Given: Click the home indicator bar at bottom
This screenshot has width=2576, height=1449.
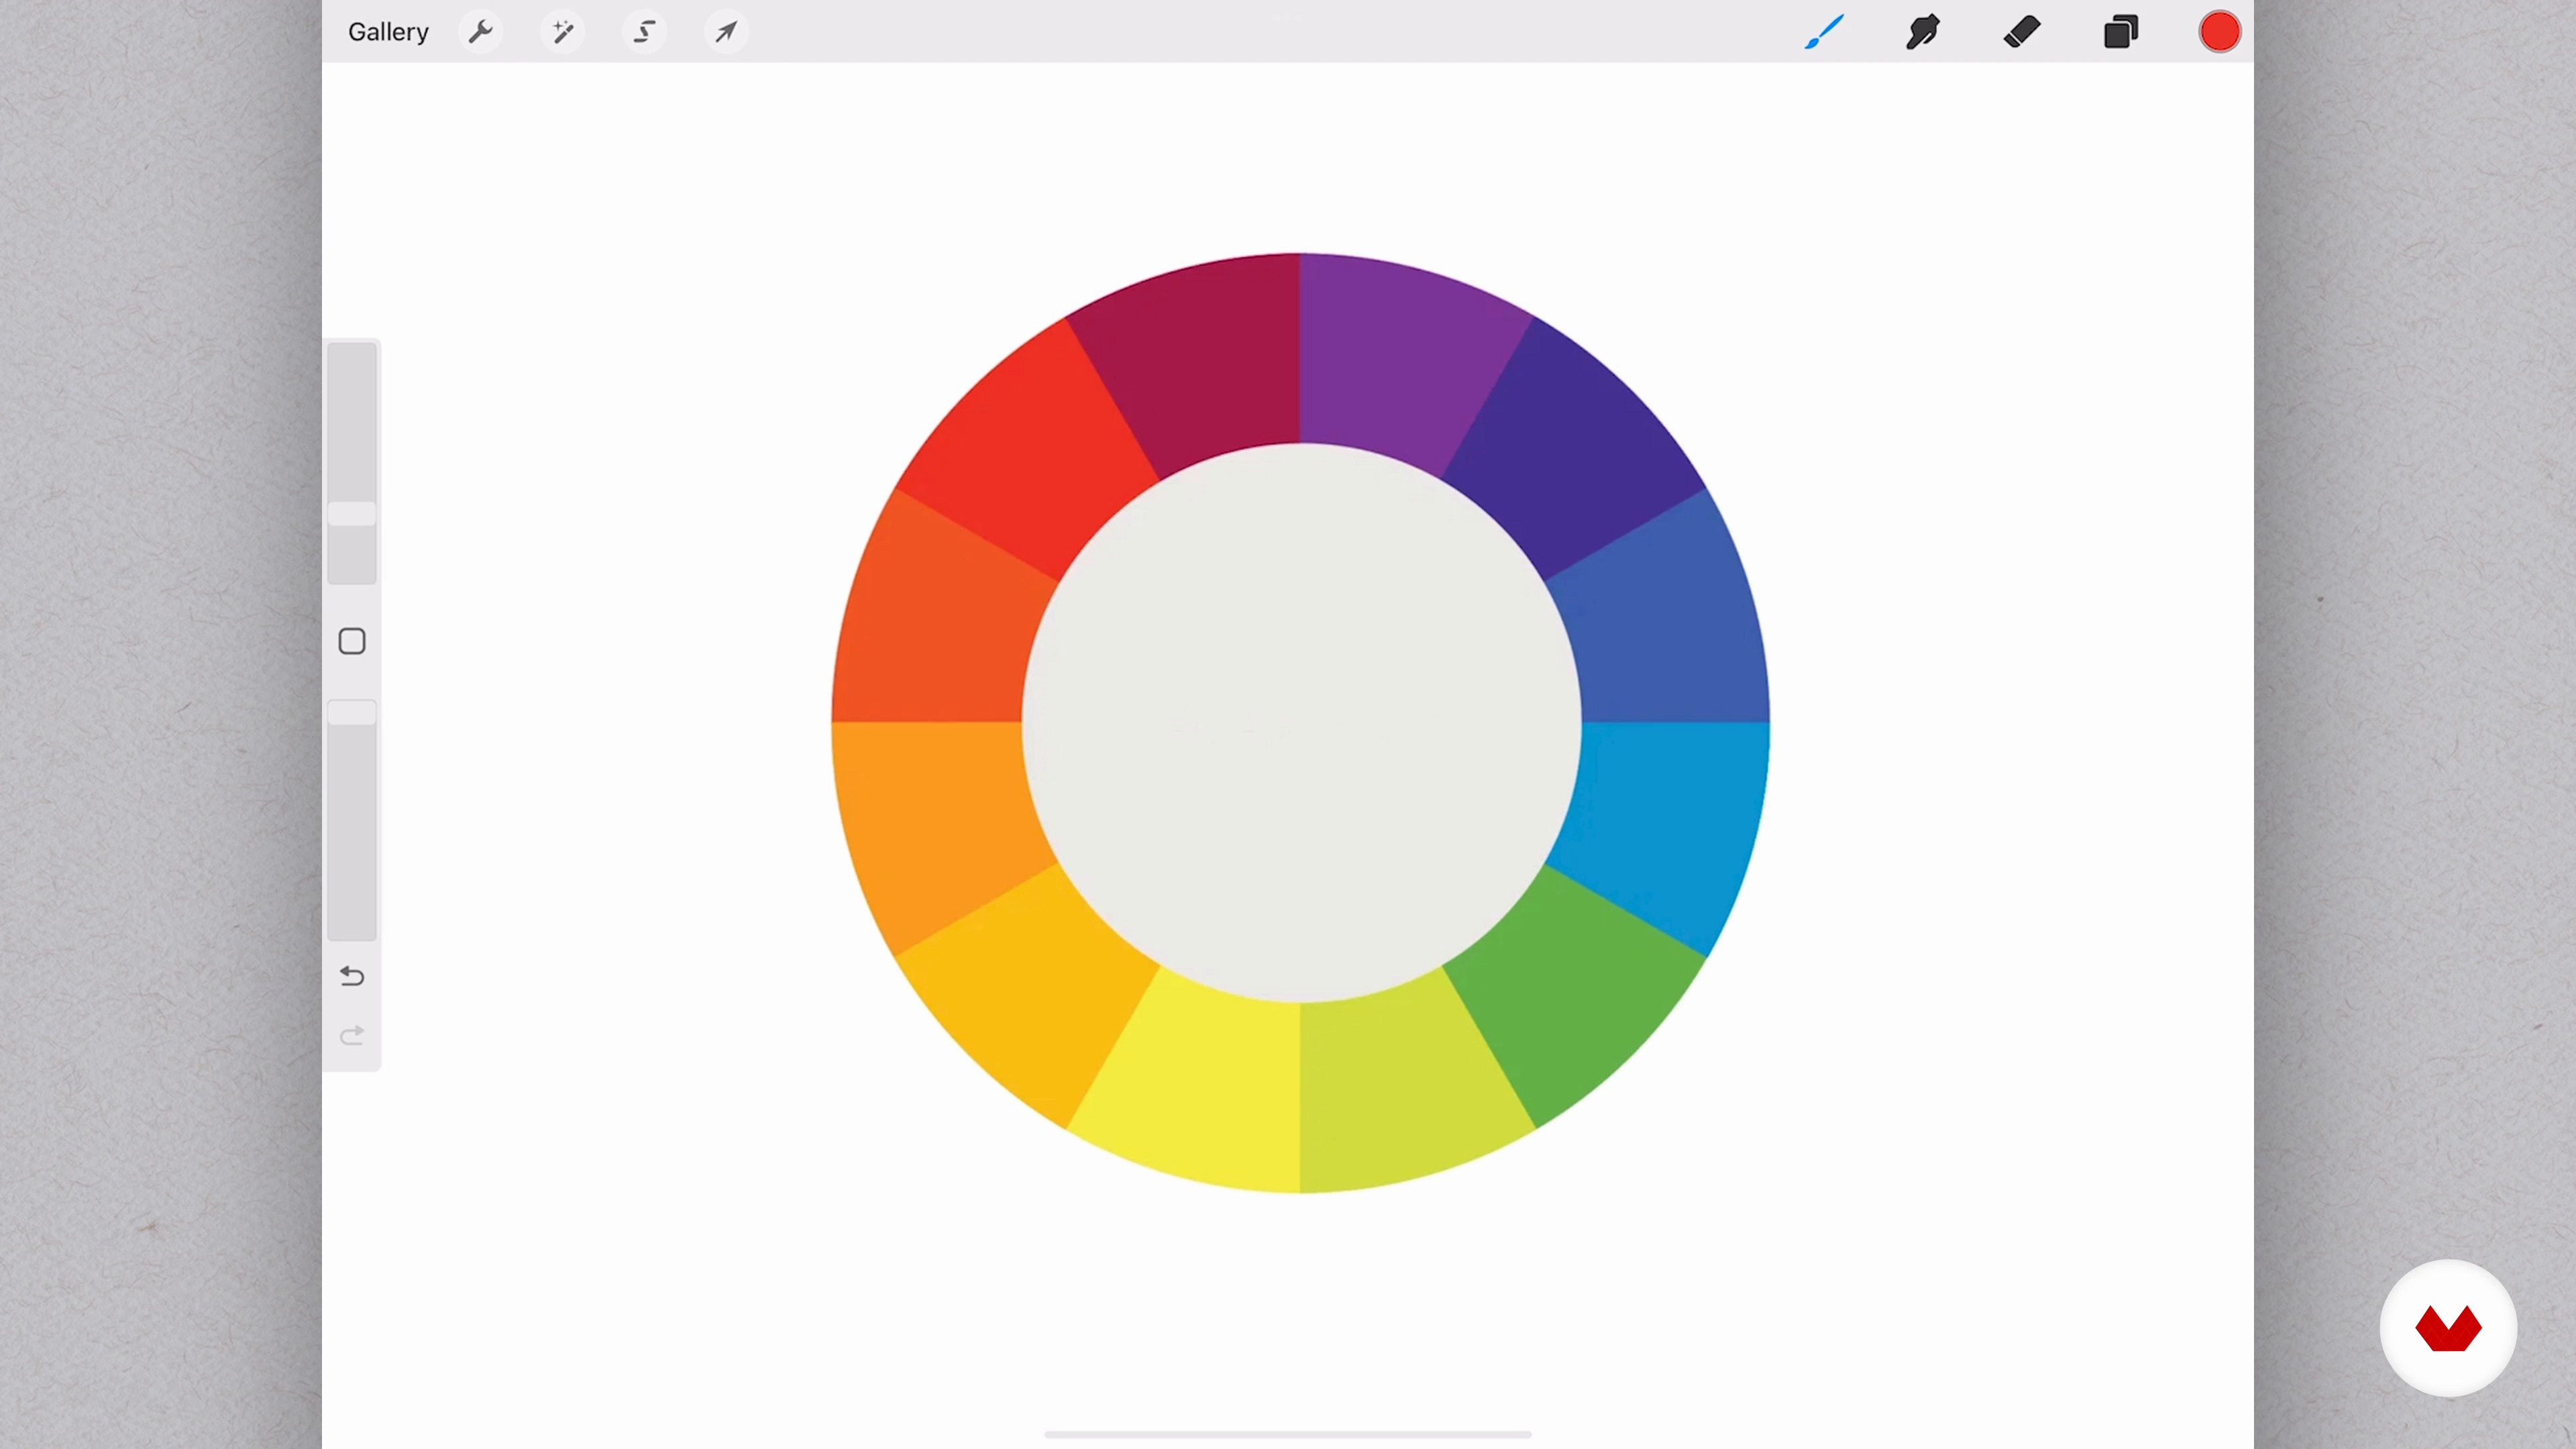Looking at the screenshot, I should (1288, 1434).
